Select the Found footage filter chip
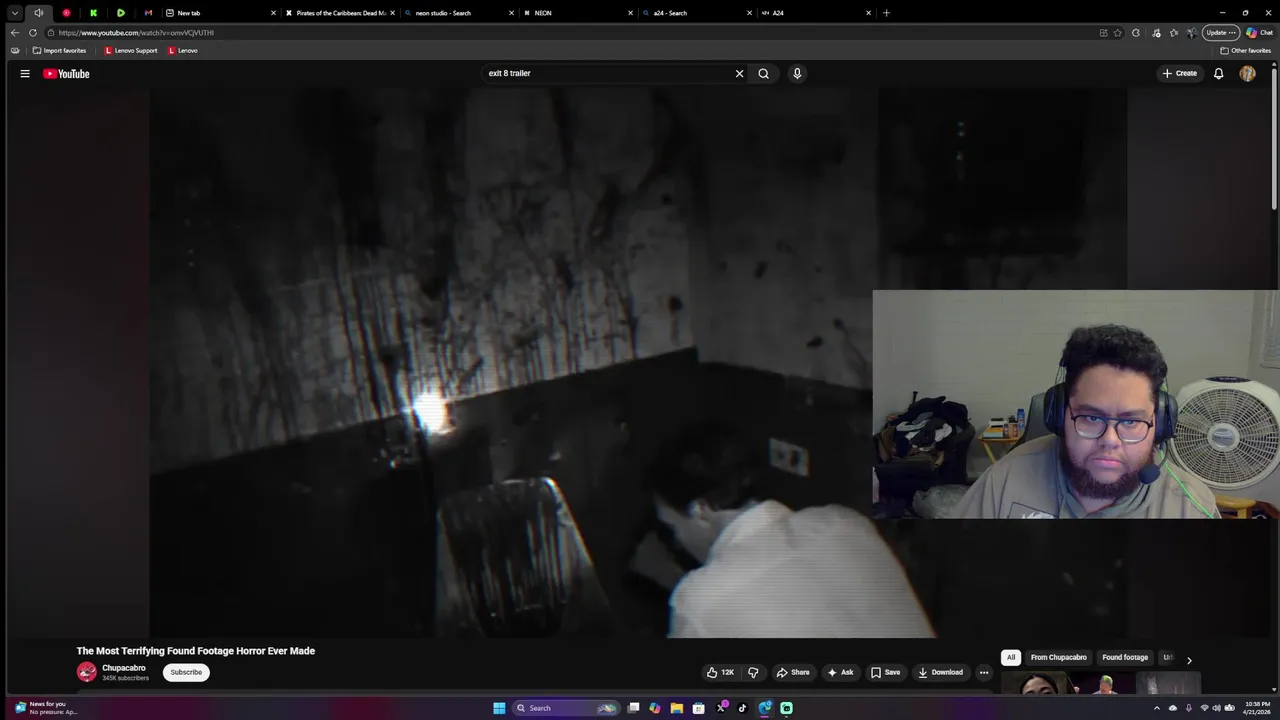 [1125, 657]
